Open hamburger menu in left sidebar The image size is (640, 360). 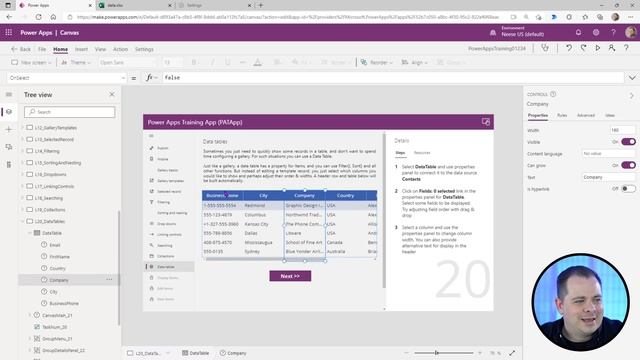[x=9, y=94]
